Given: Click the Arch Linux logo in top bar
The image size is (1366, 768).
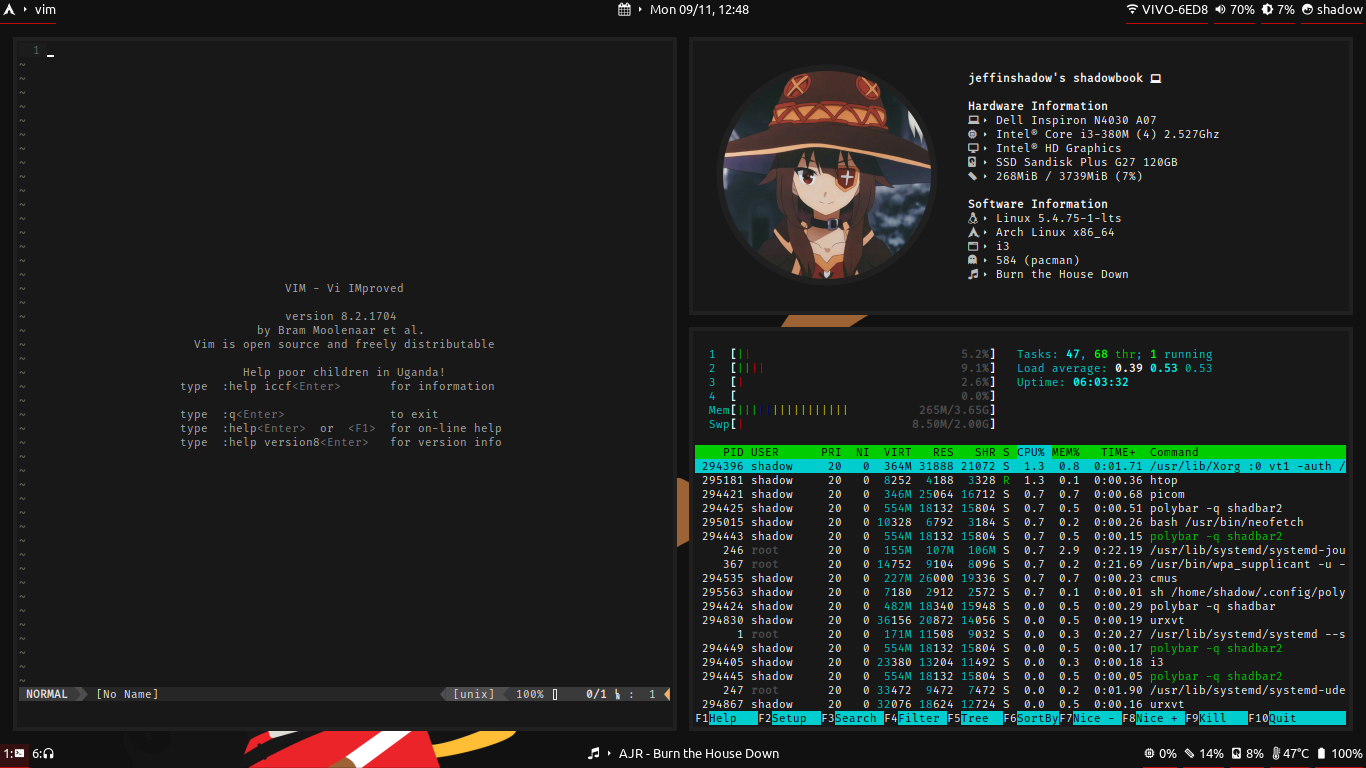Looking at the screenshot, I should [x=10, y=10].
